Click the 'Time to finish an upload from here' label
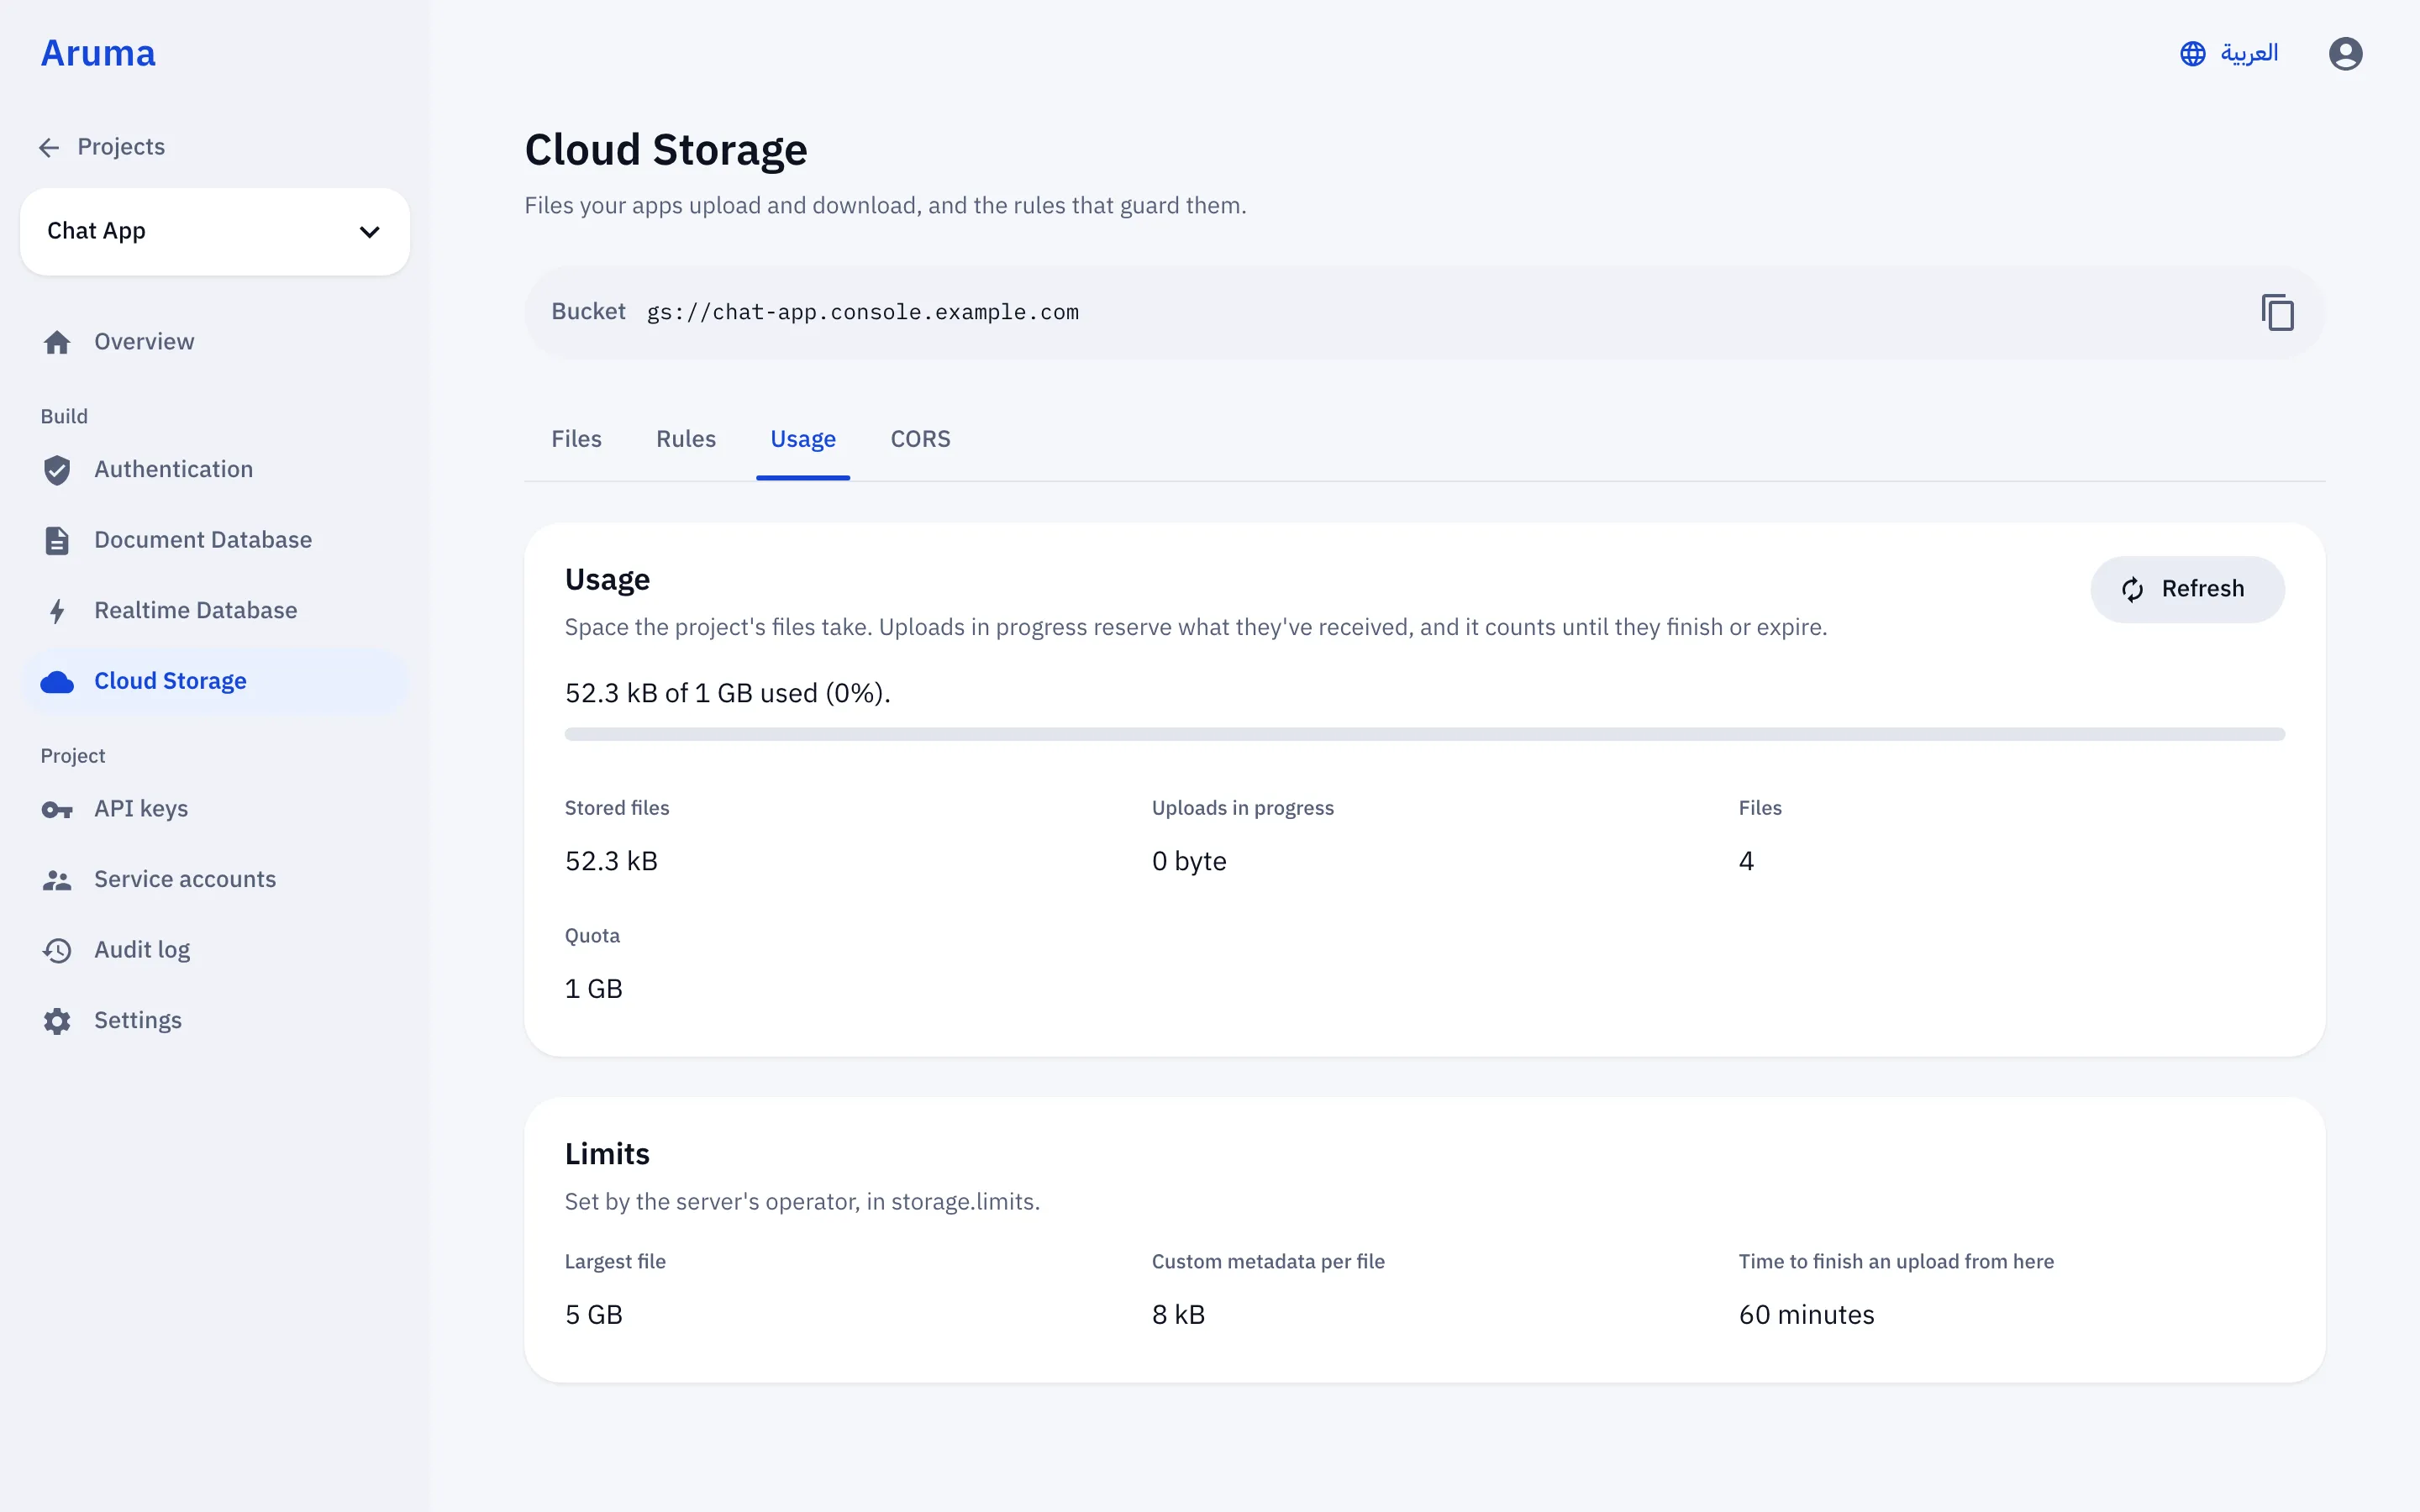This screenshot has height=1512, width=2420. [x=1896, y=1262]
